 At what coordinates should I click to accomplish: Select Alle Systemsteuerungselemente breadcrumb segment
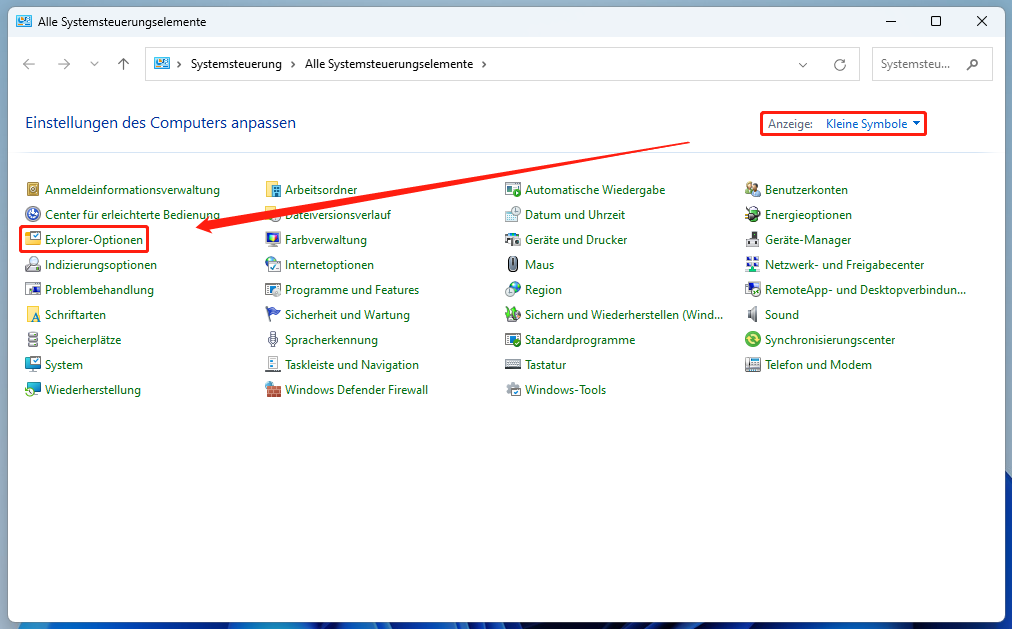389,64
